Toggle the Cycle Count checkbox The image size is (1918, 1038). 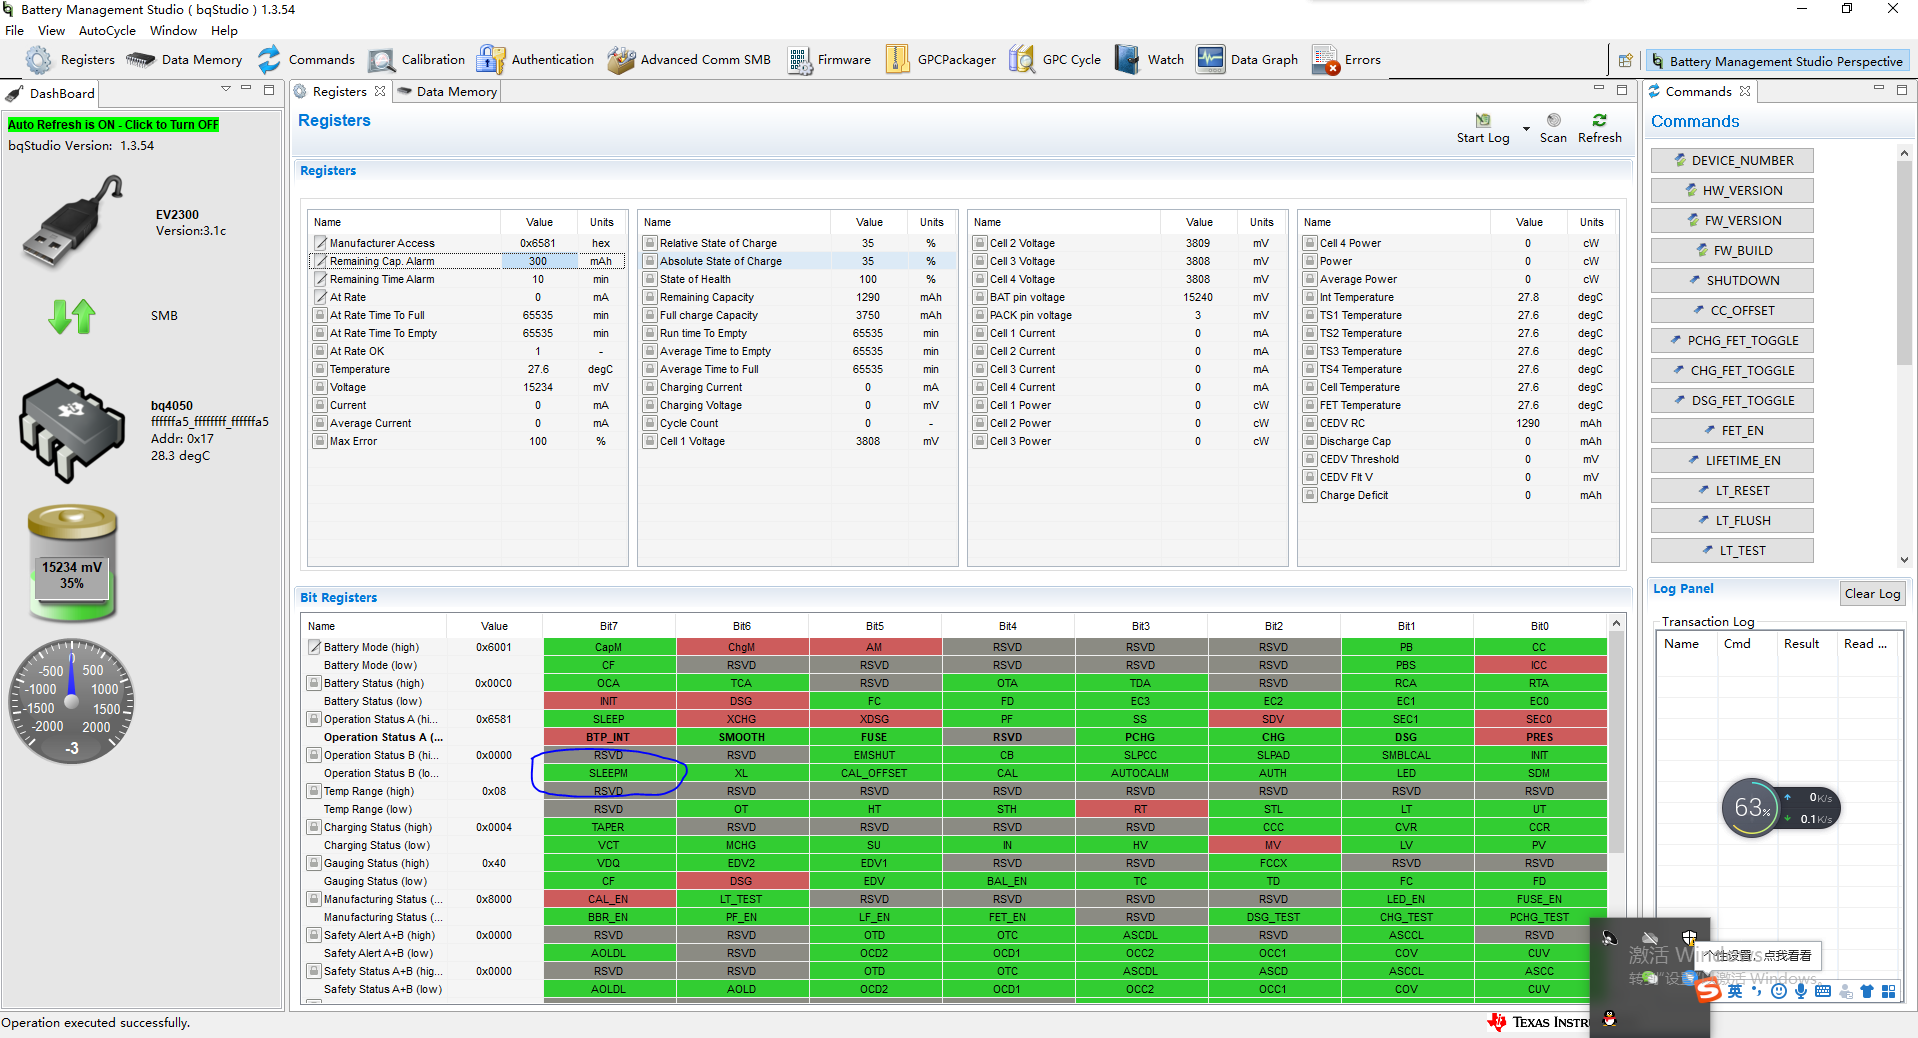tap(650, 423)
